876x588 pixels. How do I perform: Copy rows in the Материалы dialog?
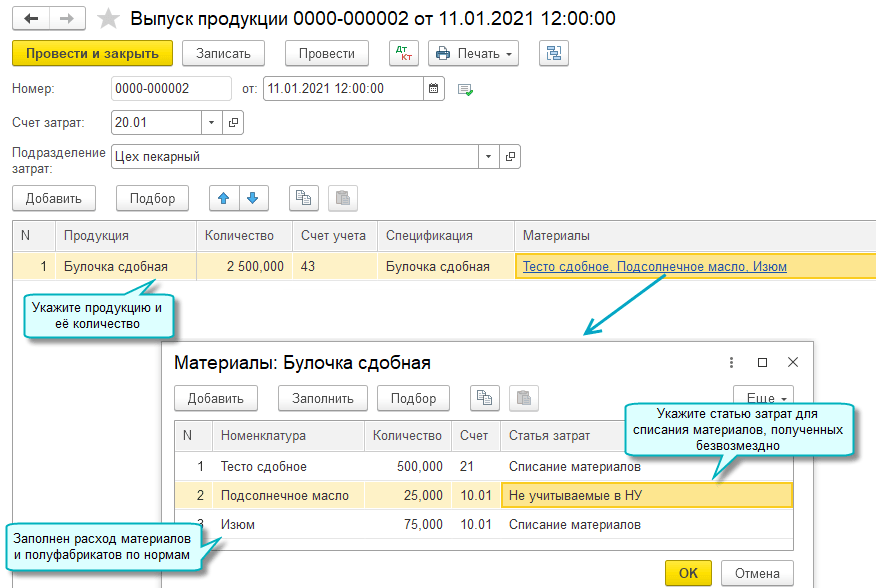click(x=484, y=399)
